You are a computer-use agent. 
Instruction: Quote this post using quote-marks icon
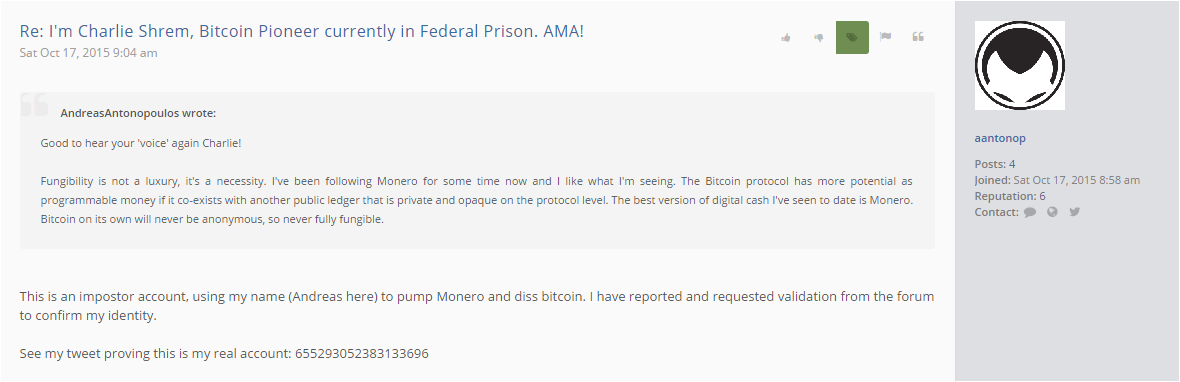[918, 37]
